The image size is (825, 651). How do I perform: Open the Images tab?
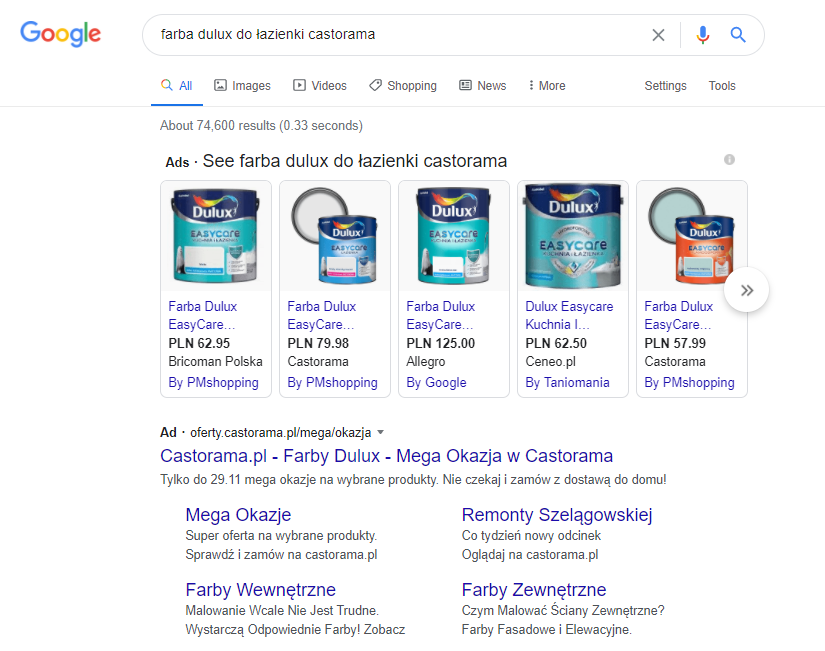242,86
